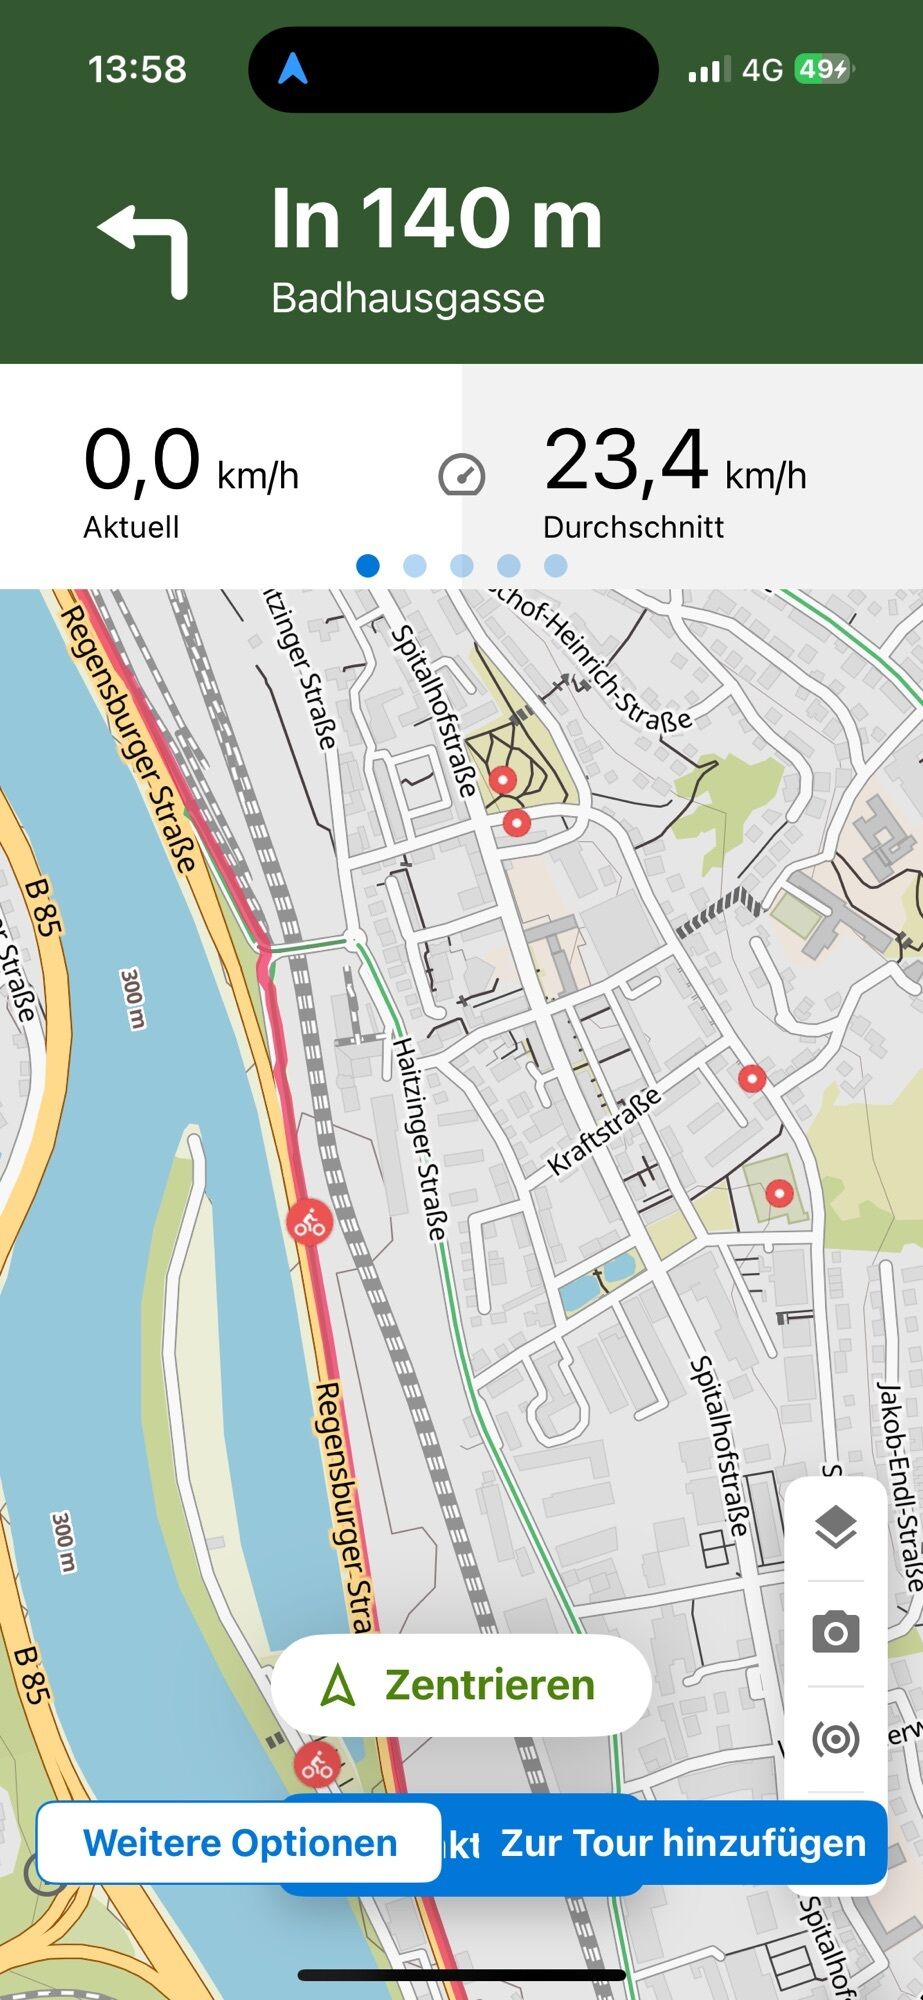Tap the Durchschnitt average speed panel
This screenshot has height=2000, width=923.
[692, 480]
